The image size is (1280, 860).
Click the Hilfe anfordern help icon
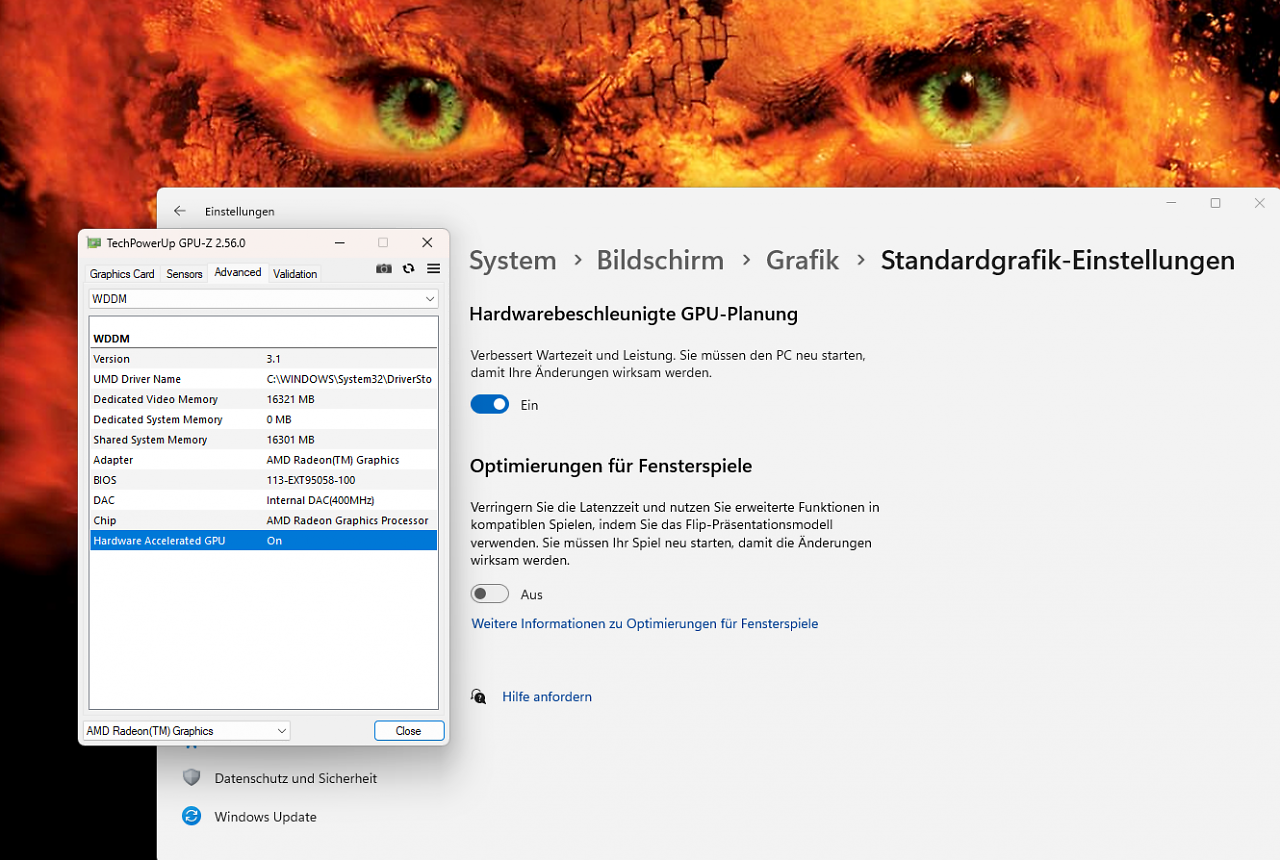click(x=479, y=696)
